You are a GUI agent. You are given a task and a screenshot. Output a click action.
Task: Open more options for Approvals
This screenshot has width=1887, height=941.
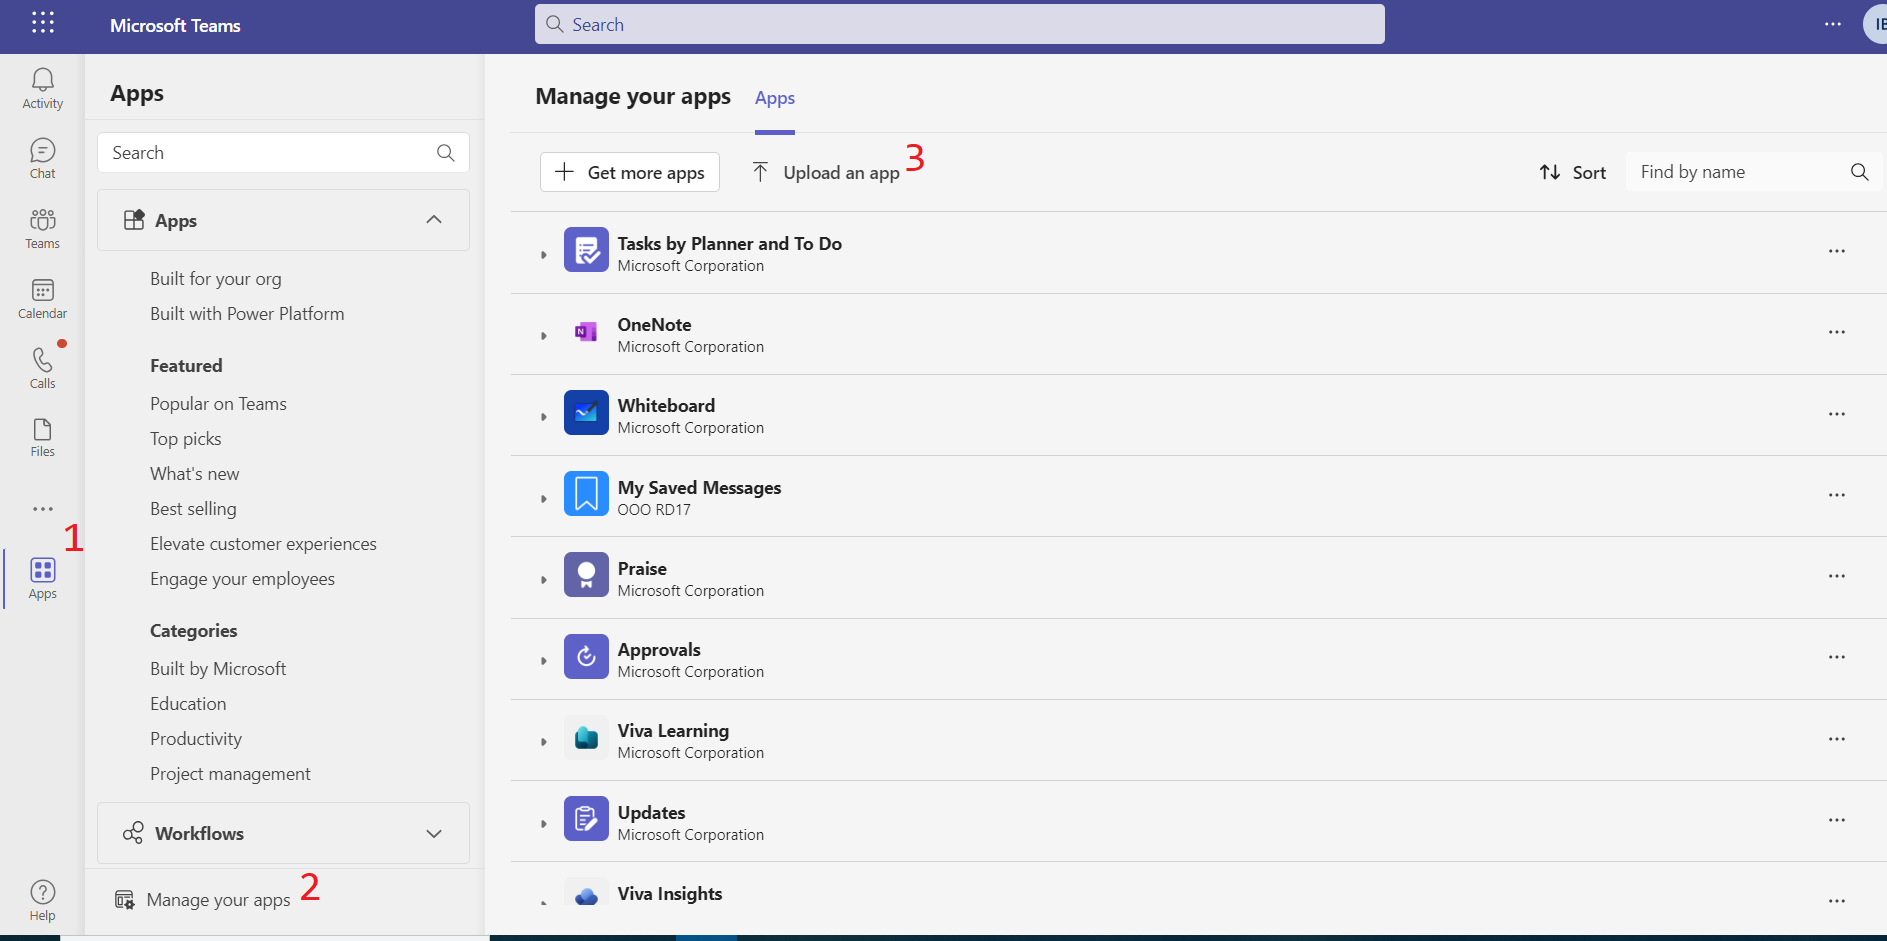click(x=1837, y=657)
